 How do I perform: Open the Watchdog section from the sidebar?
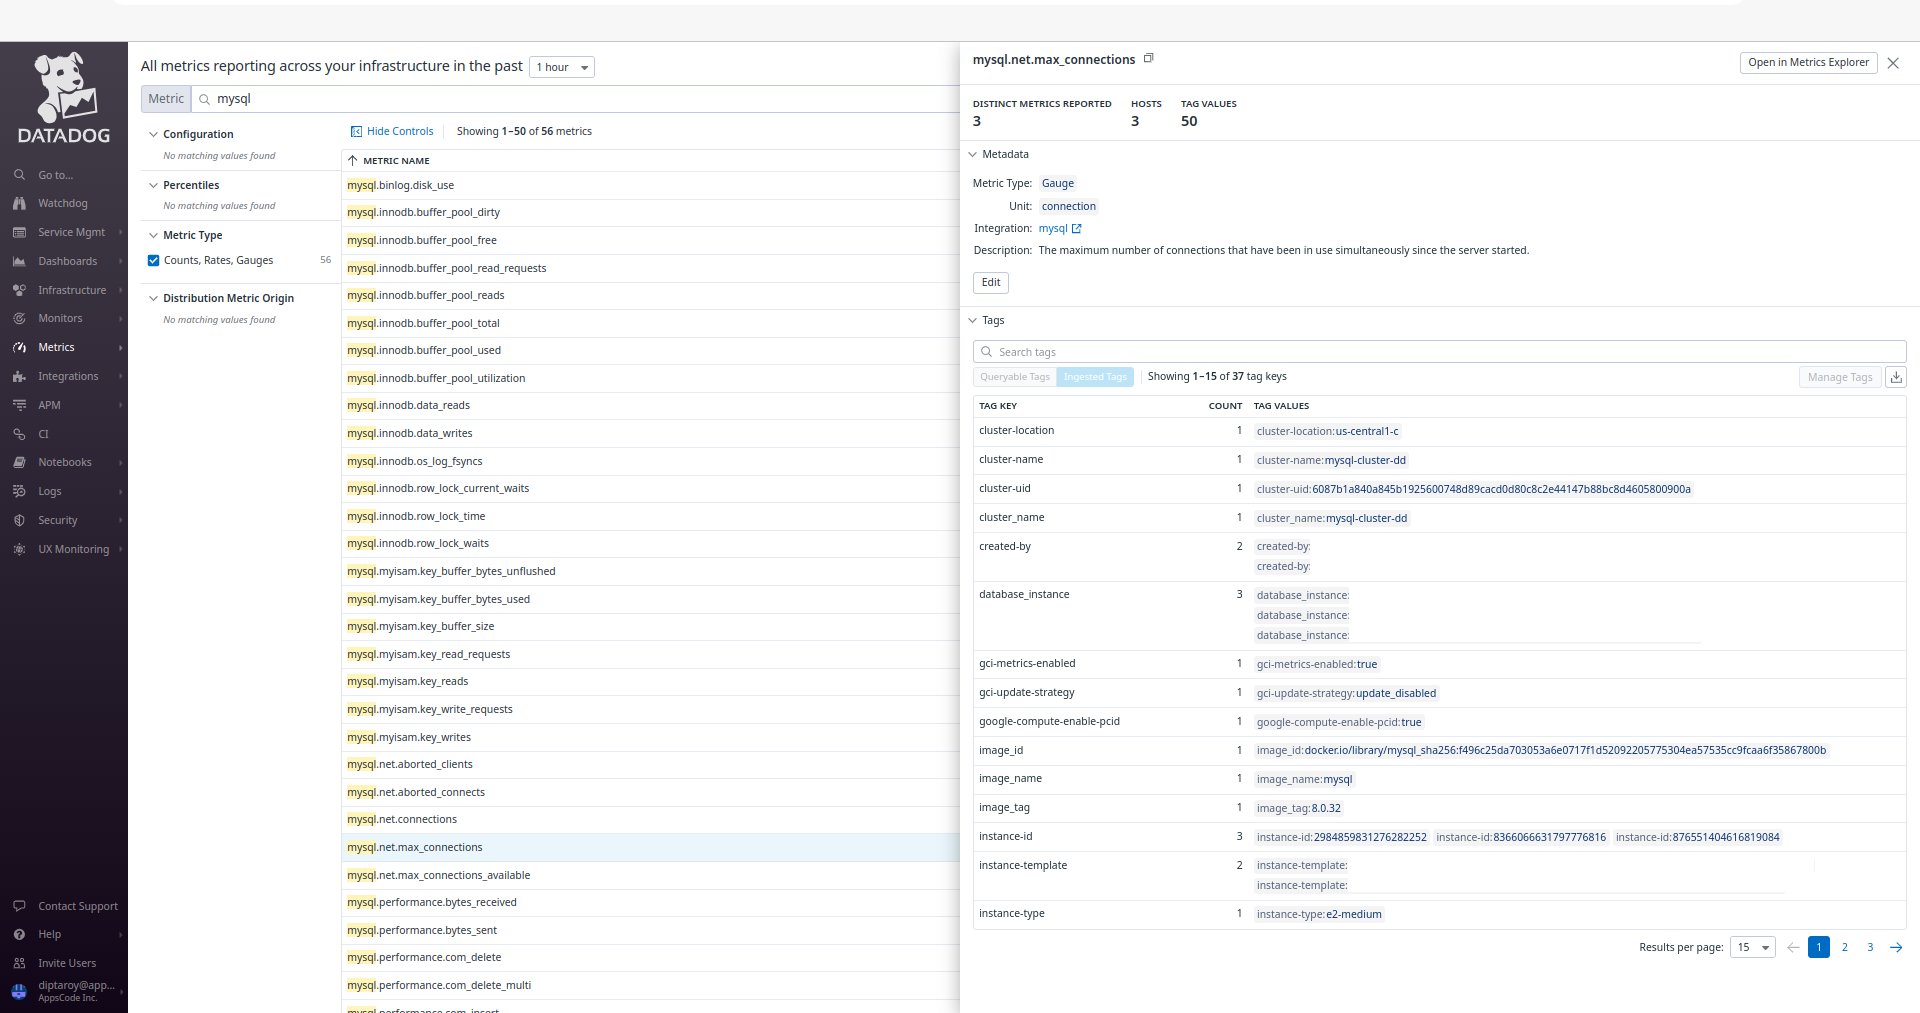tap(20, 203)
